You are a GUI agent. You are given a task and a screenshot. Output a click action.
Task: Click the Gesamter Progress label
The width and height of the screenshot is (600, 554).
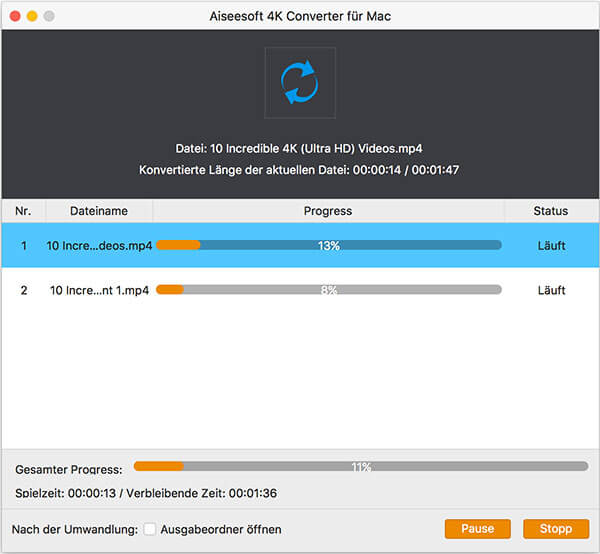[x=69, y=469]
